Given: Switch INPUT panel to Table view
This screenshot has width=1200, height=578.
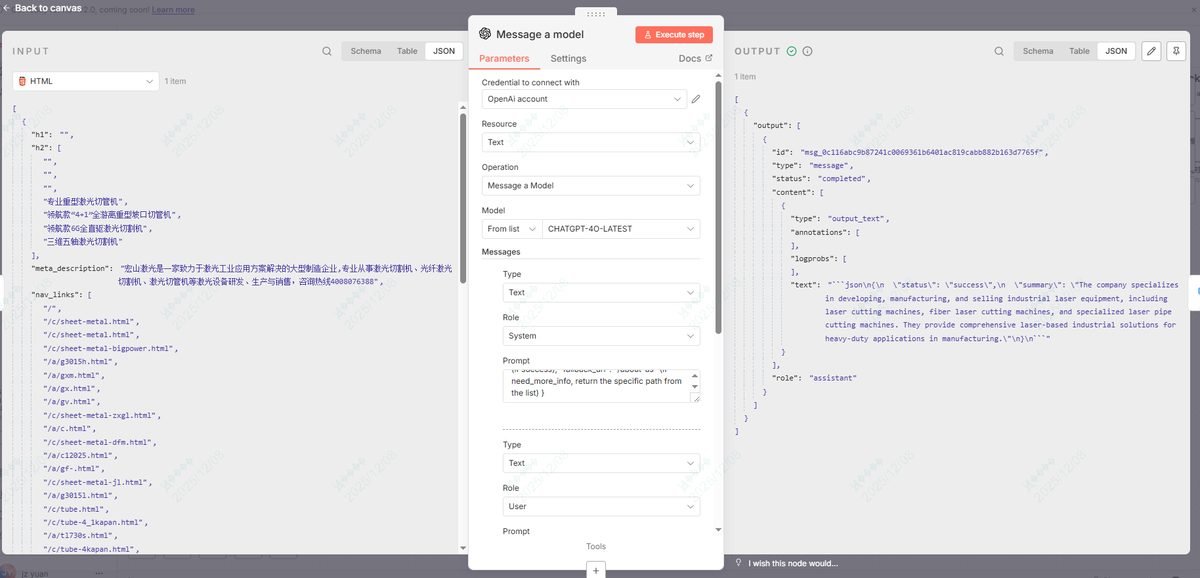Looking at the screenshot, I should [407, 51].
